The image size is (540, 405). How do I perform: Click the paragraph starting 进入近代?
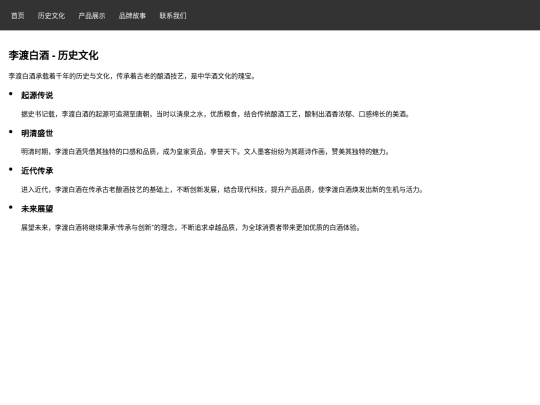[x=222, y=189]
